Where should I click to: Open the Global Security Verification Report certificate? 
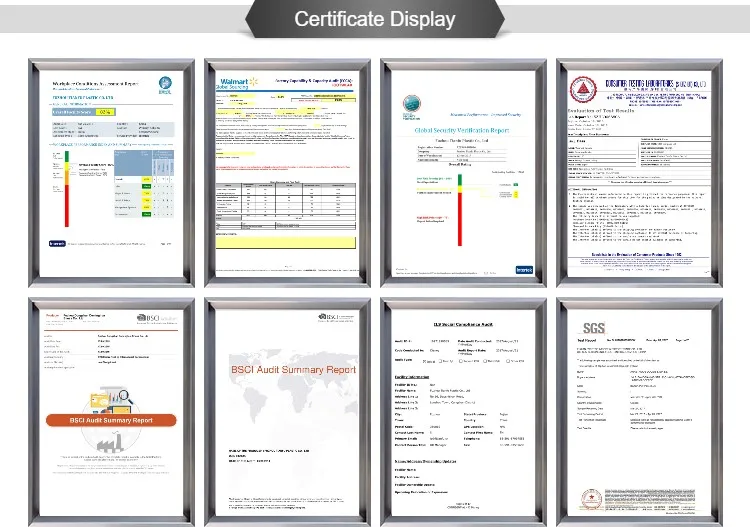point(463,173)
